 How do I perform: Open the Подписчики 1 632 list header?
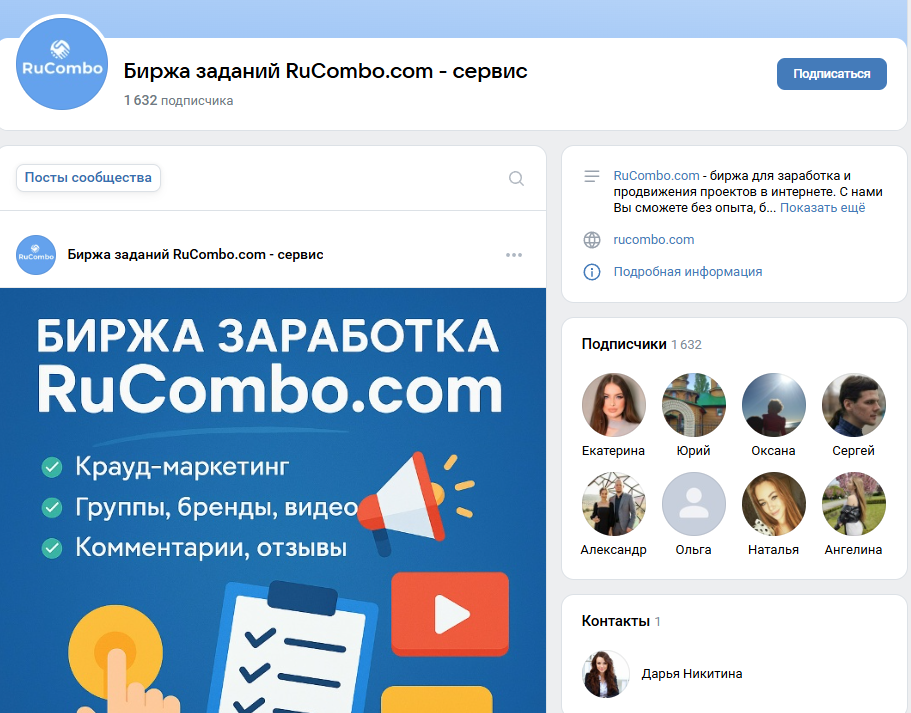641,344
